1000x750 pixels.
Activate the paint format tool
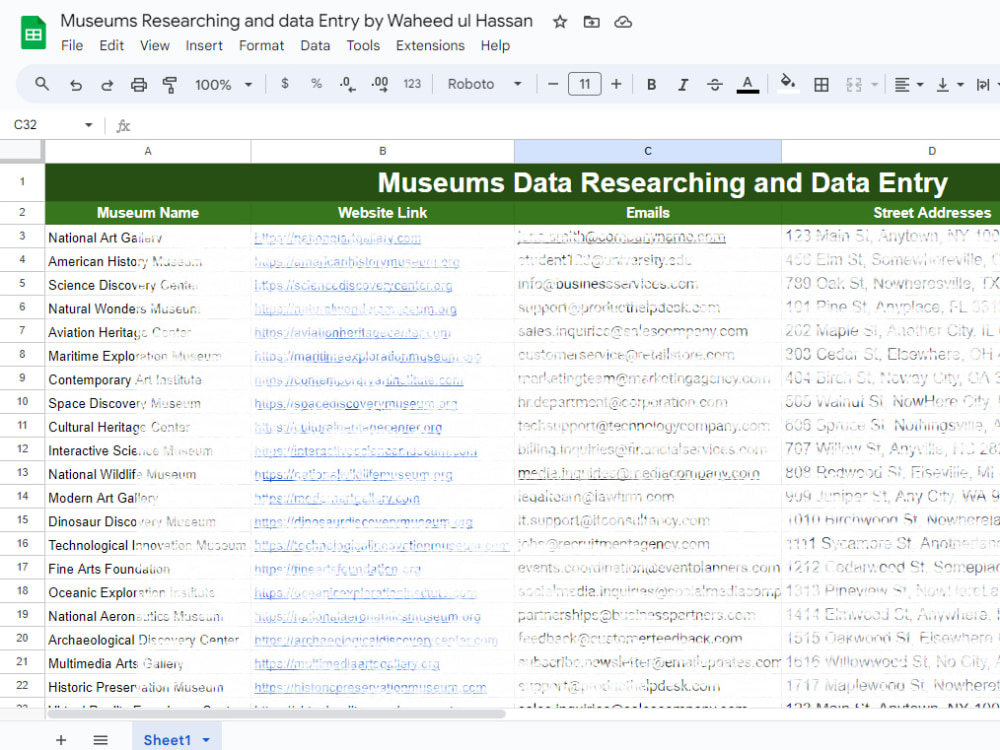[x=170, y=84]
